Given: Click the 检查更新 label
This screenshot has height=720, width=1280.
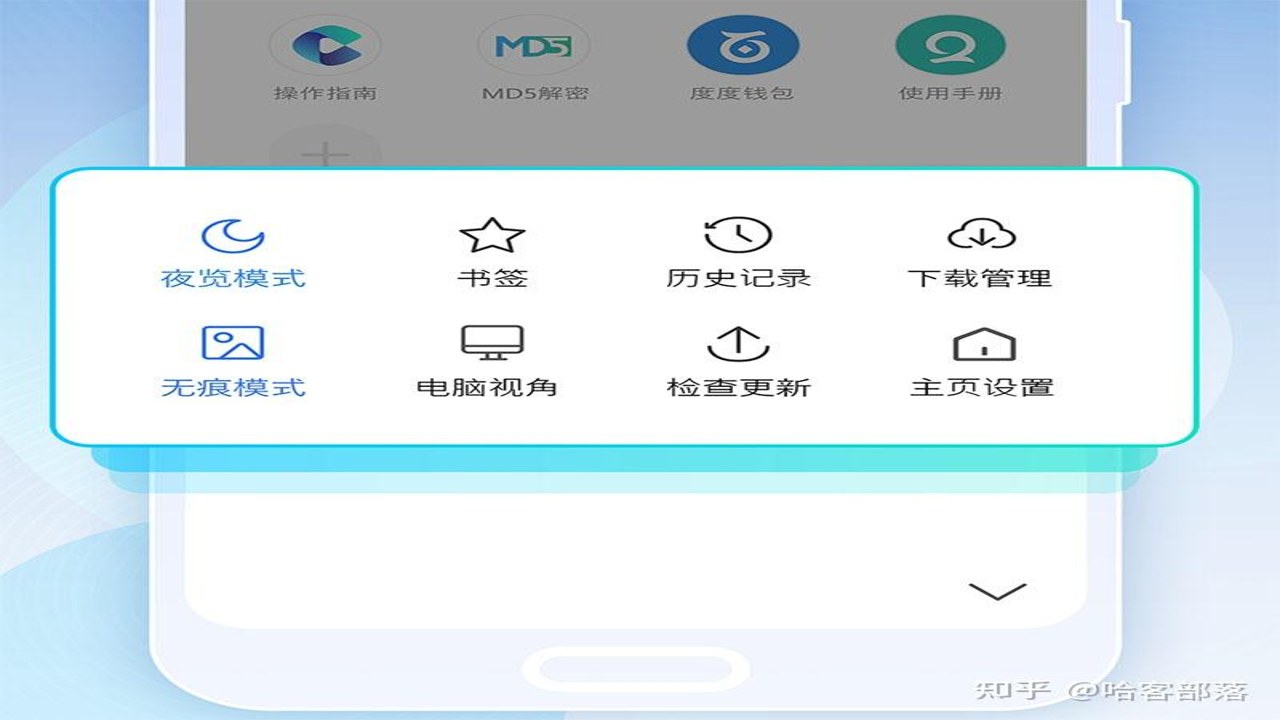Looking at the screenshot, I should pyautogui.click(x=738, y=387).
